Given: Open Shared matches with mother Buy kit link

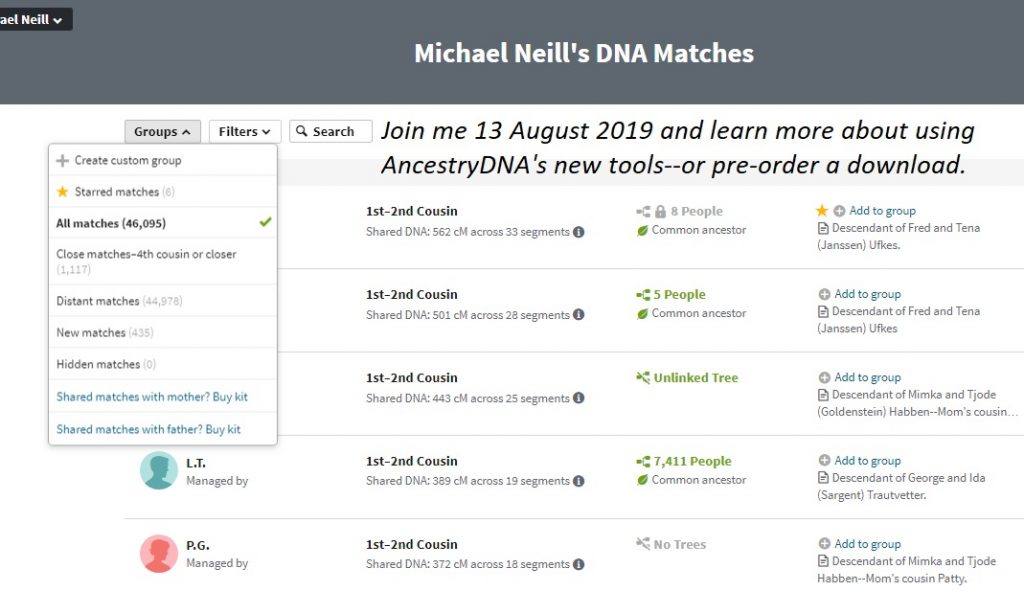Looking at the screenshot, I should [152, 397].
